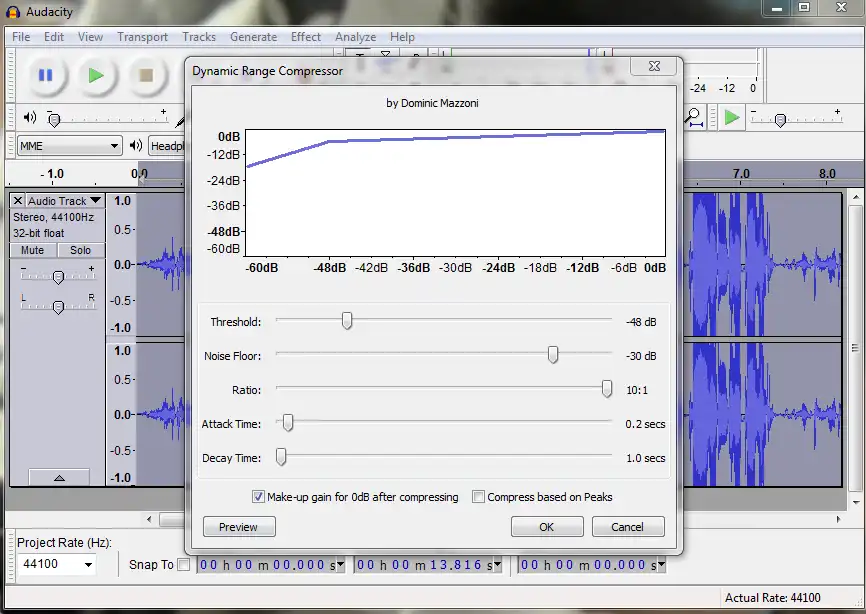Toggle the Snap To checkbox
This screenshot has height=614, width=866.
(184, 564)
